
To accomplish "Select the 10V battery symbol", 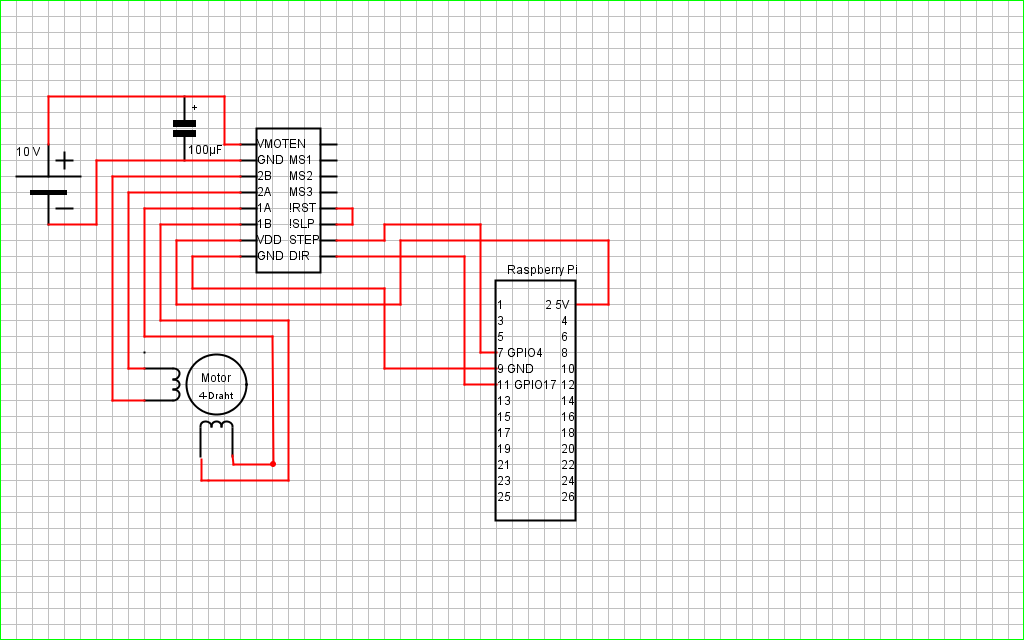I will point(48,184).
